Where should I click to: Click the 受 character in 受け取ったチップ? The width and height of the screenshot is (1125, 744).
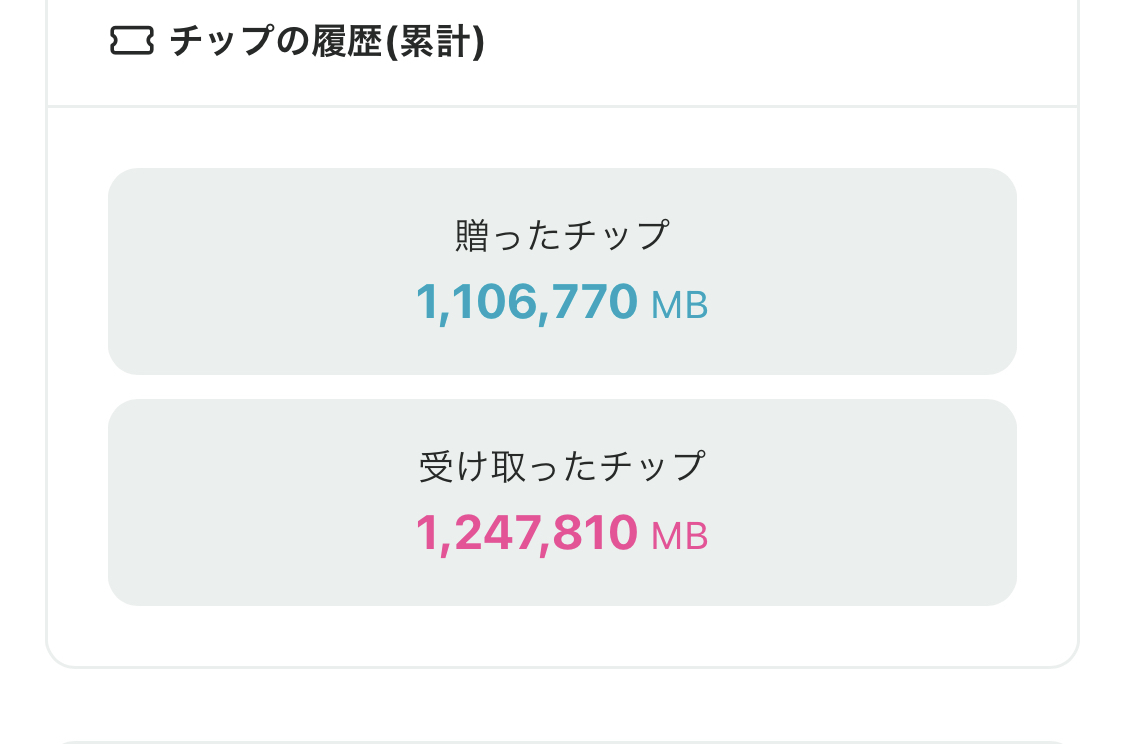pyautogui.click(x=435, y=467)
